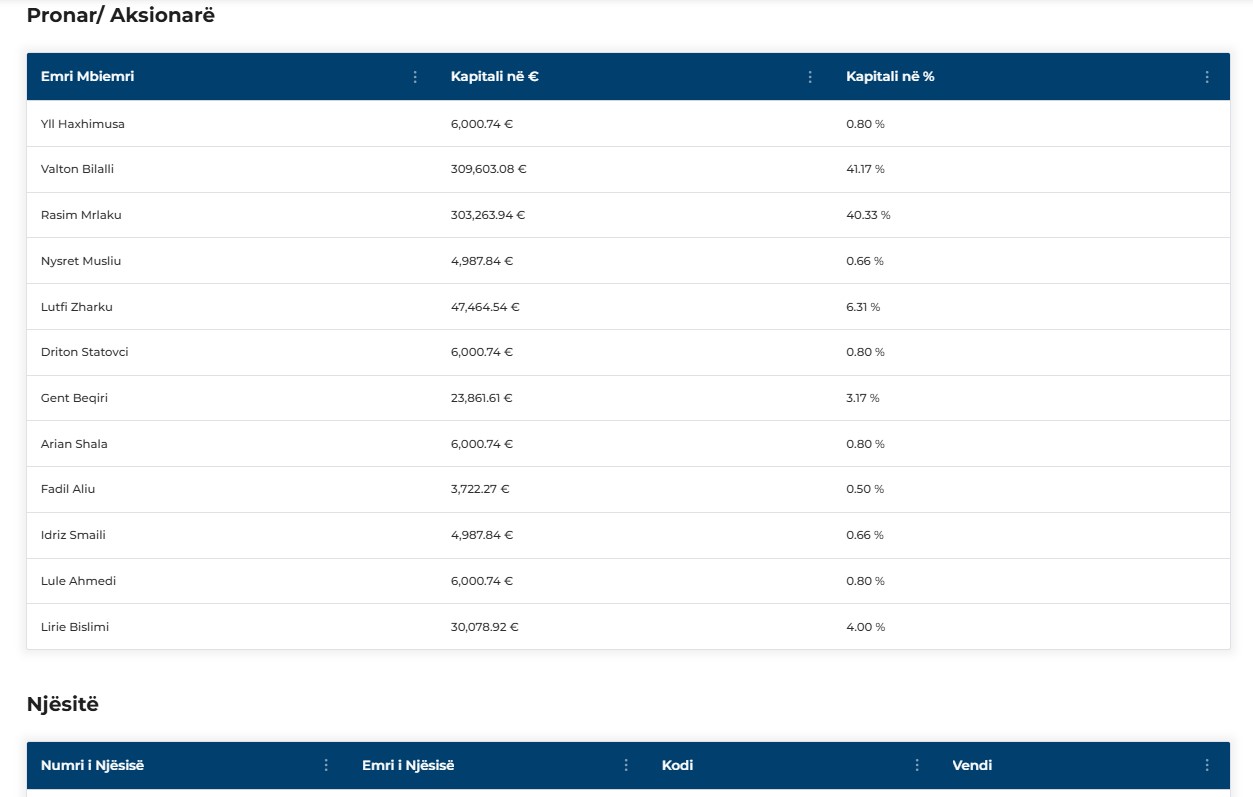Click the Kodi column header

[x=677, y=765]
